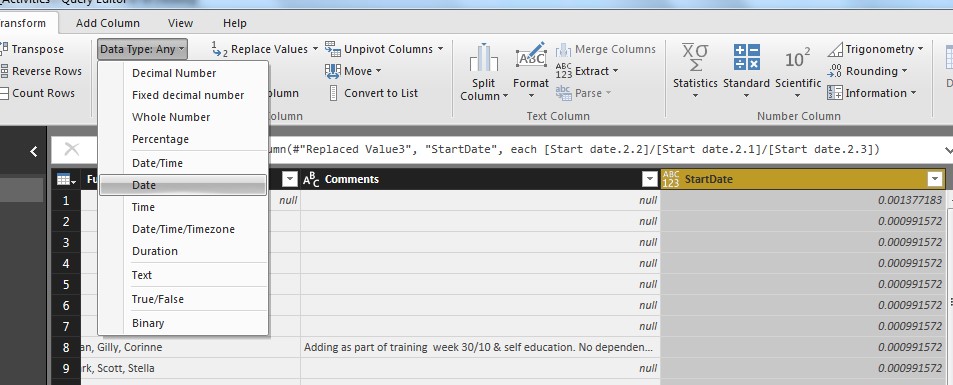Click the Transpose icon

pos(4,49)
